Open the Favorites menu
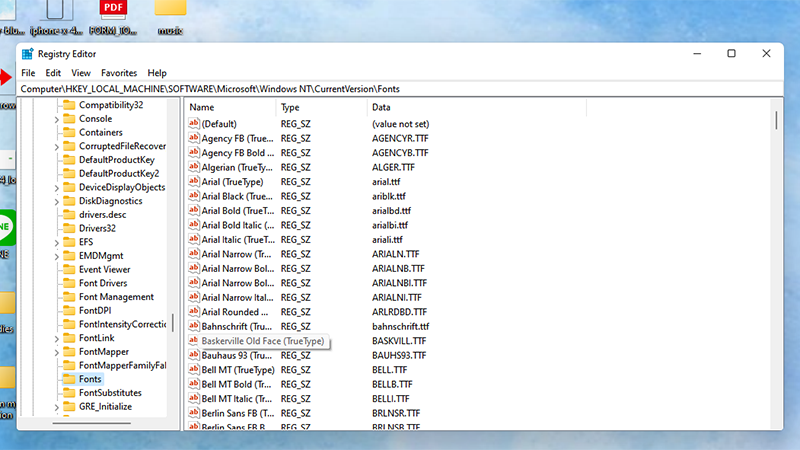Image resolution: width=800 pixels, height=450 pixels. click(x=119, y=73)
